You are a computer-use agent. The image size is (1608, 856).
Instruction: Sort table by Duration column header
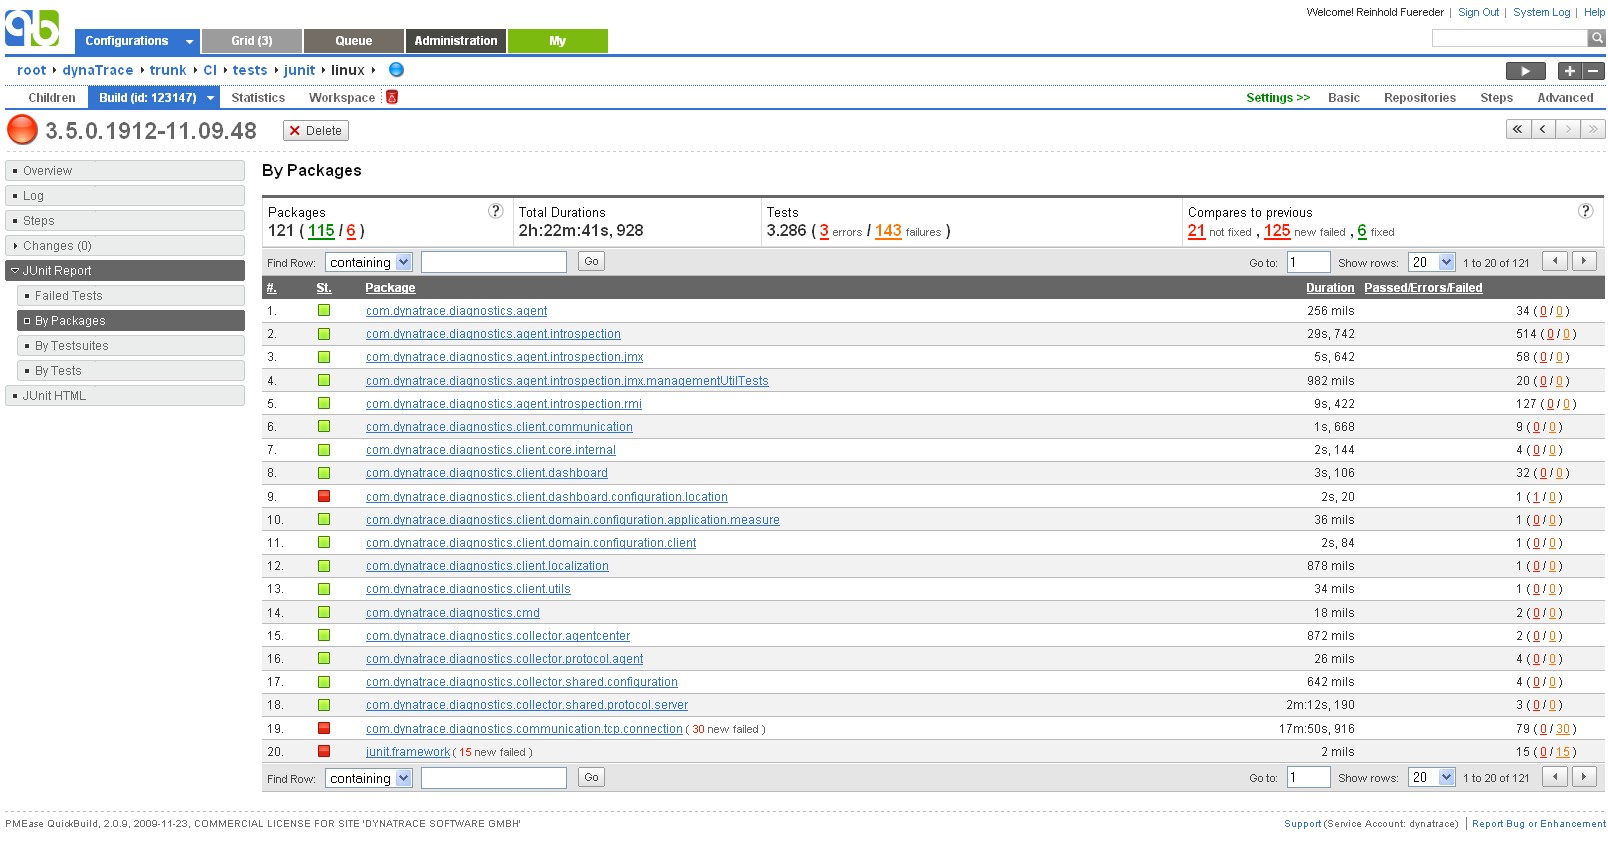click(x=1329, y=288)
